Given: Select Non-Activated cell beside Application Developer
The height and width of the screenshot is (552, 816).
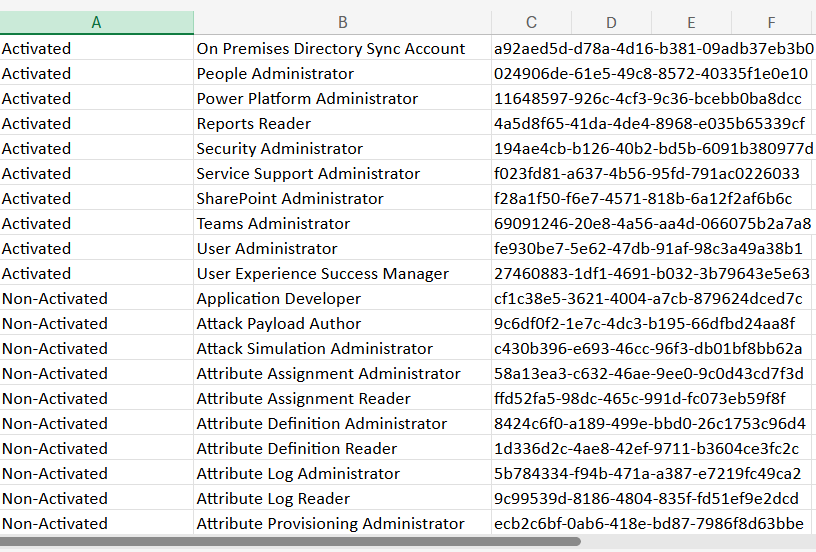Looking at the screenshot, I should click(55, 299).
